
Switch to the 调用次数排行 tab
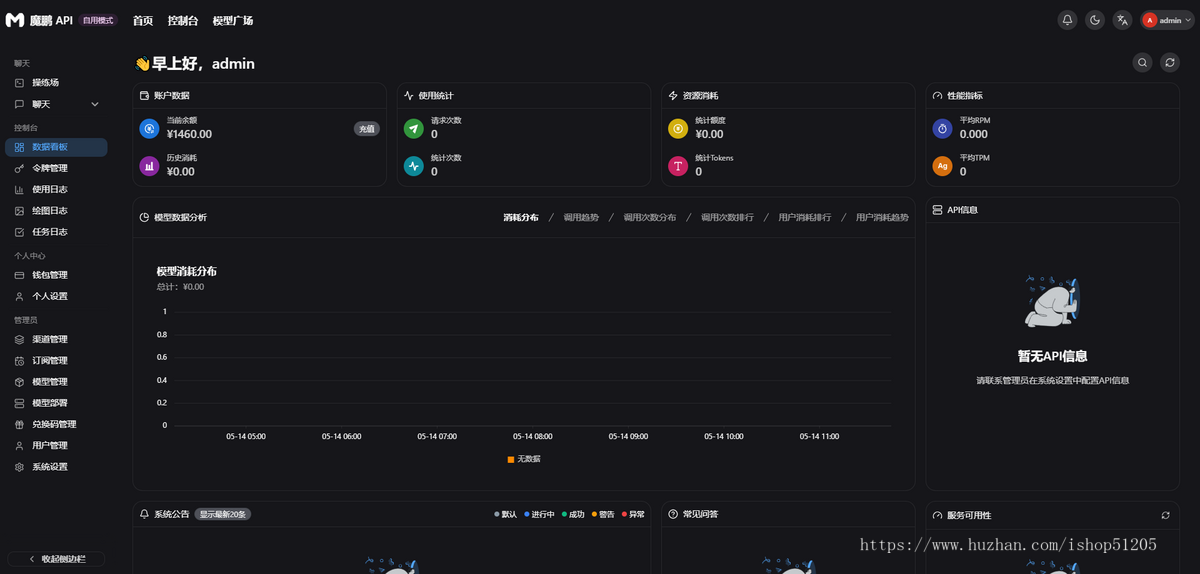point(727,217)
